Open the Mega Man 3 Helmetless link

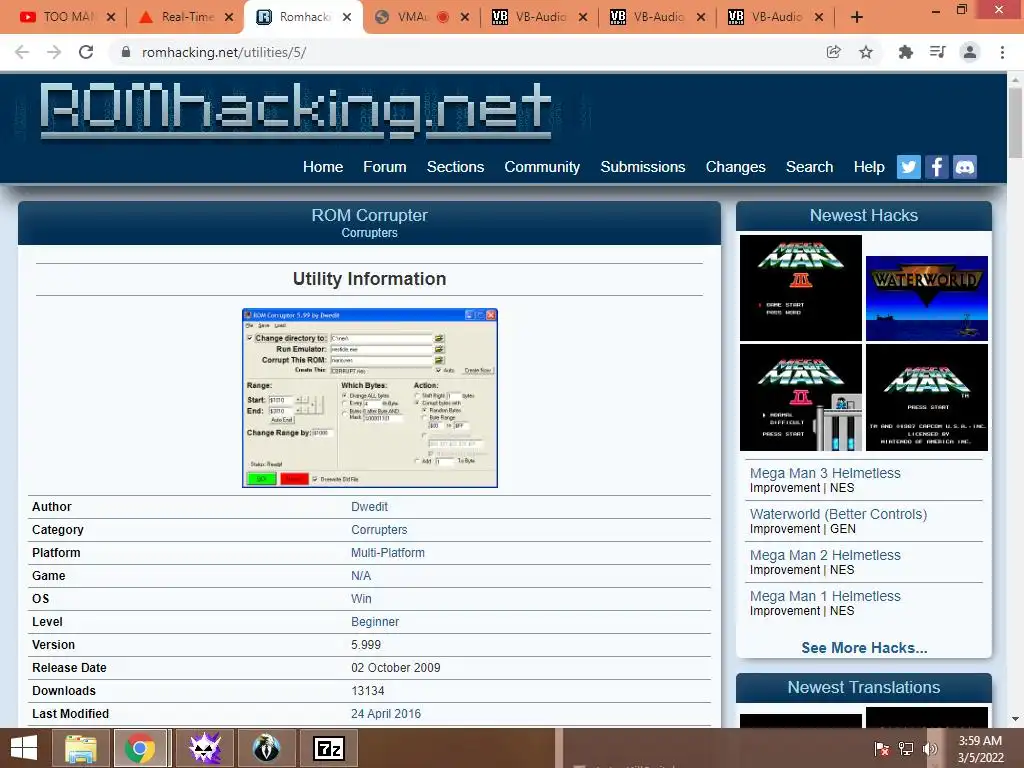(x=825, y=473)
